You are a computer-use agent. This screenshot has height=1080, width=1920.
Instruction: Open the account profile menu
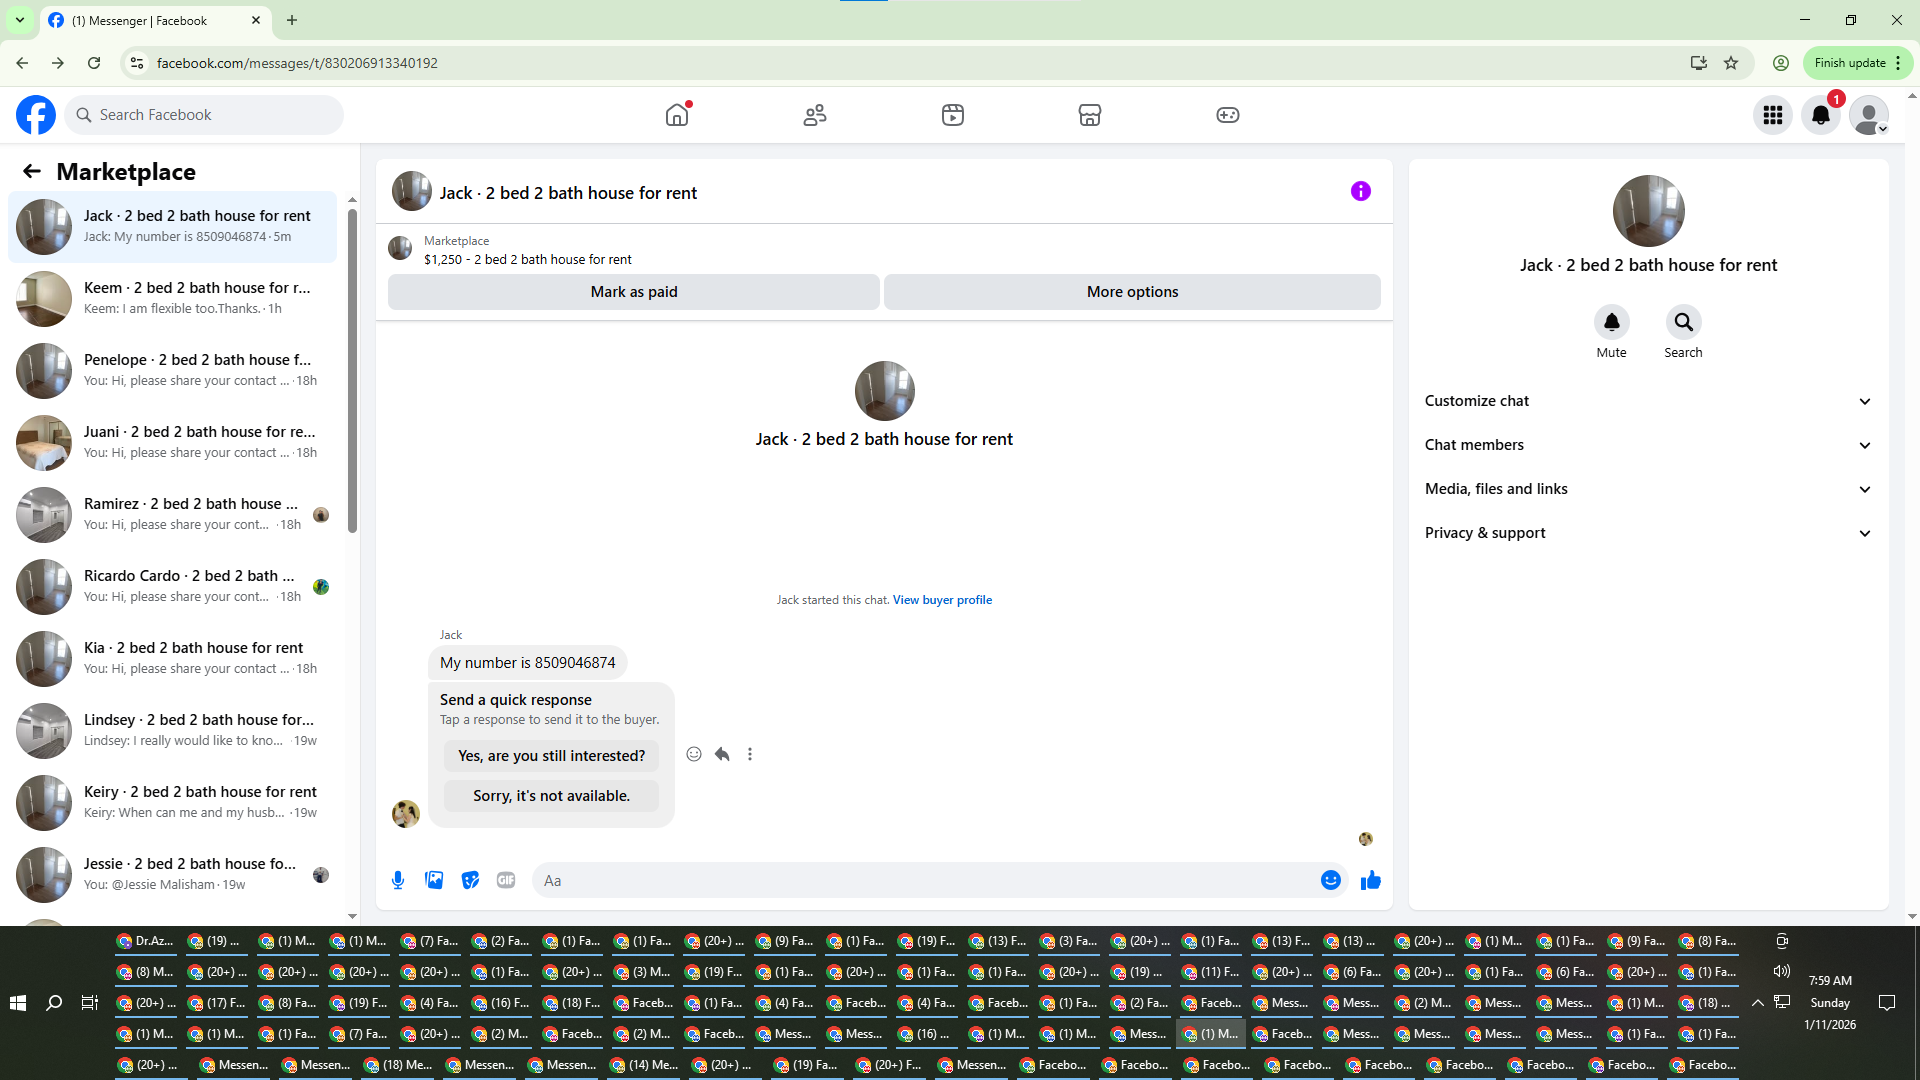pos(1869,115)
